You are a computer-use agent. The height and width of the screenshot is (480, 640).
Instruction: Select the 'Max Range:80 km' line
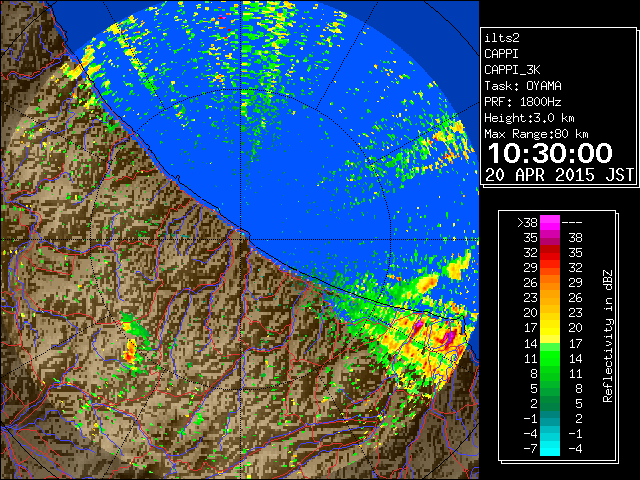(x=536, y=134)
